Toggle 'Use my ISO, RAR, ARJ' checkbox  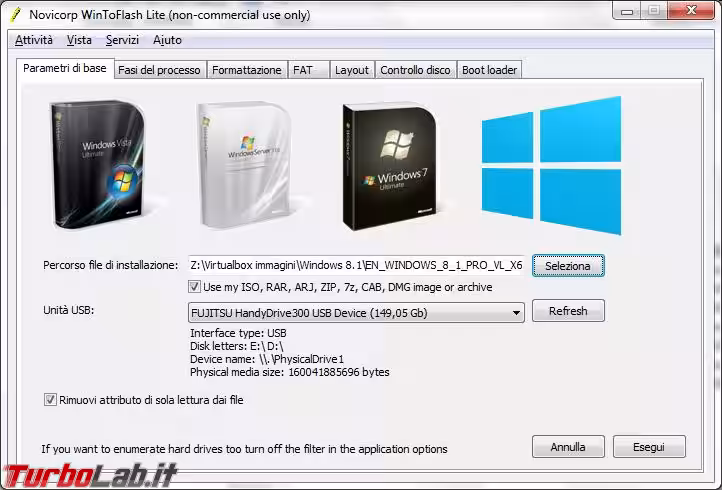pos(195,287)
